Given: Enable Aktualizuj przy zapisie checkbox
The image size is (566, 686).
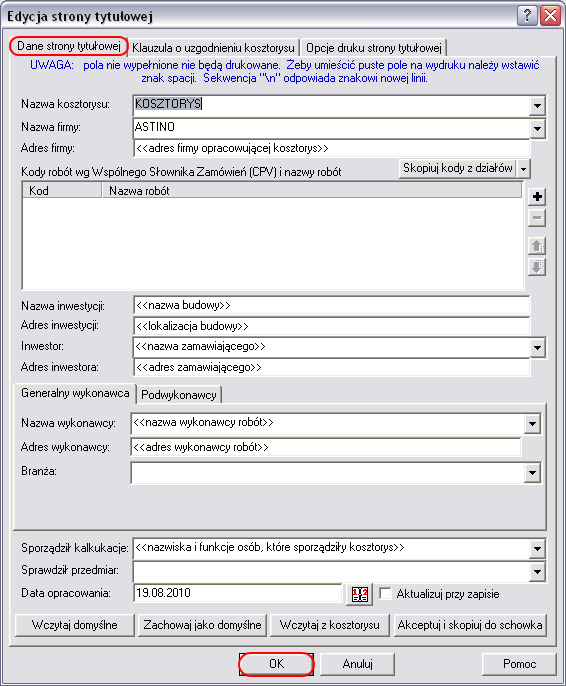Looking at the screenshot, I should pos(385,594).
